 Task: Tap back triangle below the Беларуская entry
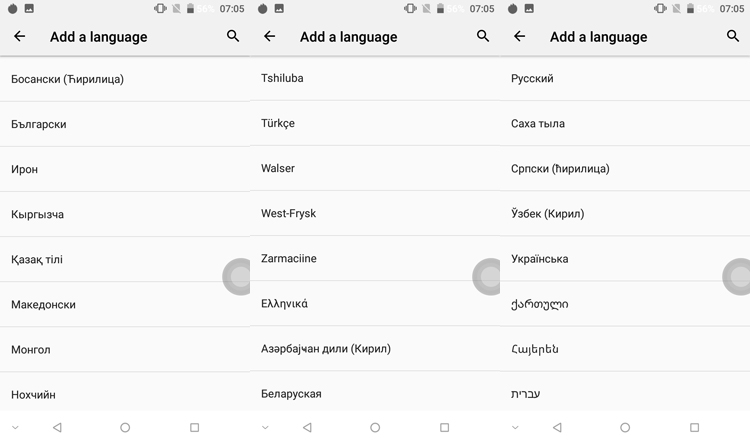tap(307, 427)
